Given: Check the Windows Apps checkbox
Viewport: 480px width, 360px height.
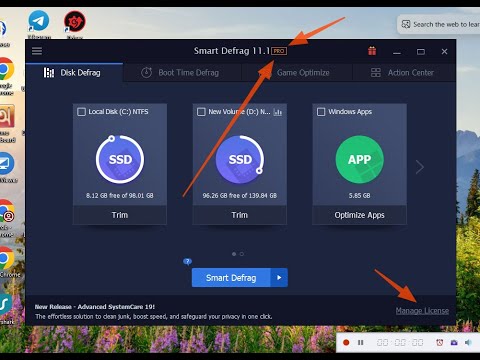Looking at the screenshot, I should (x=321, y=112).
